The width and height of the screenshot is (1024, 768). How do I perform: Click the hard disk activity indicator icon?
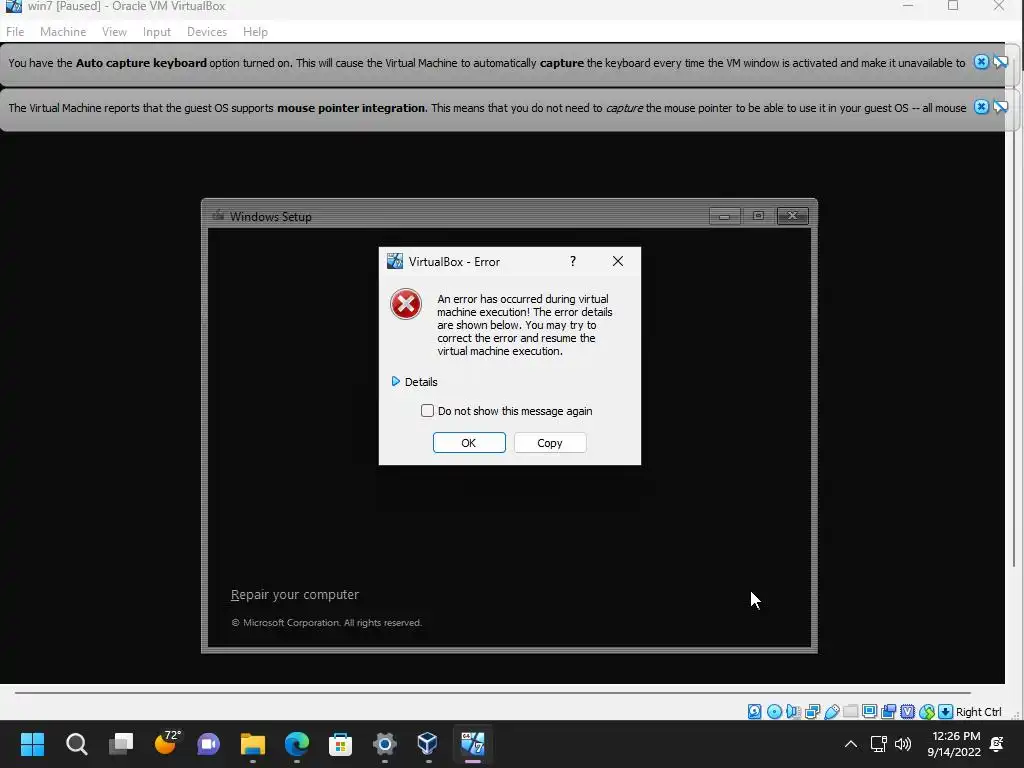click(754, 712)
